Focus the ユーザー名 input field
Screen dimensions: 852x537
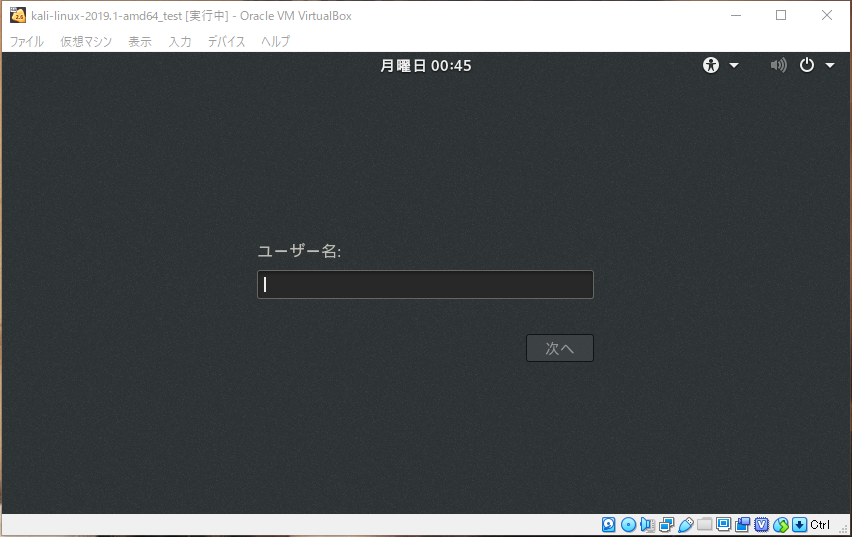tap(425, 284)
